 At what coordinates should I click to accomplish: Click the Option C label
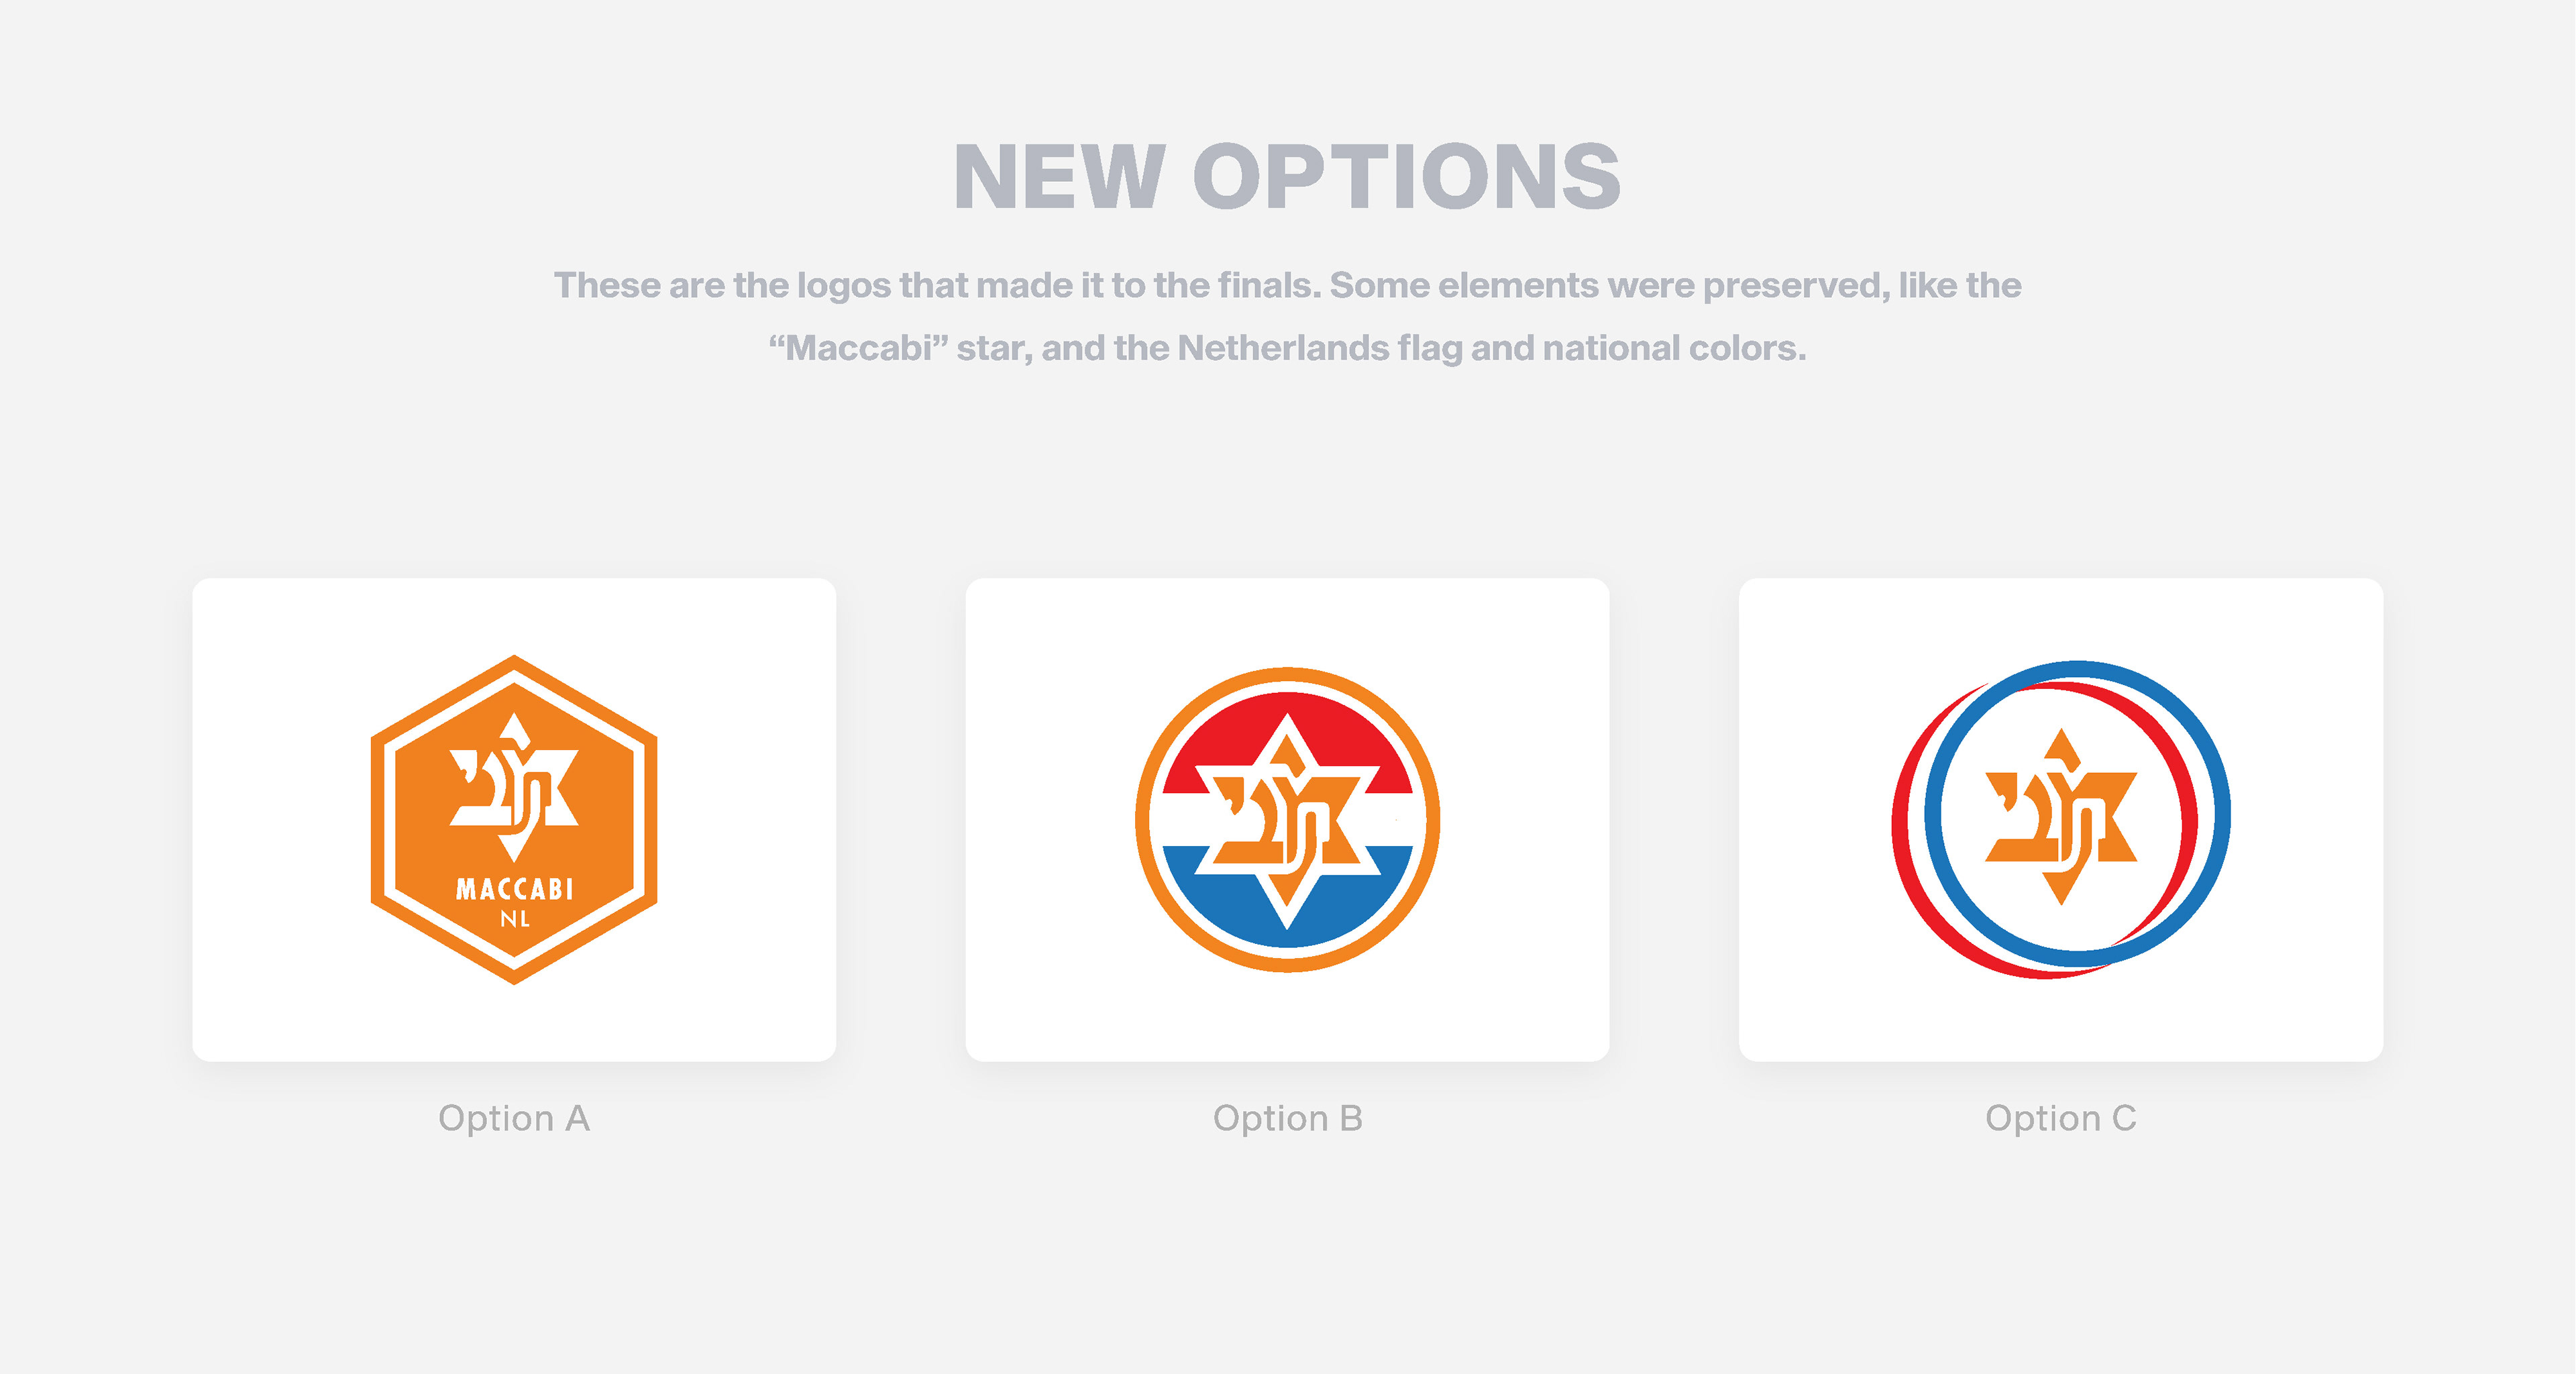click(2060, 1118)
